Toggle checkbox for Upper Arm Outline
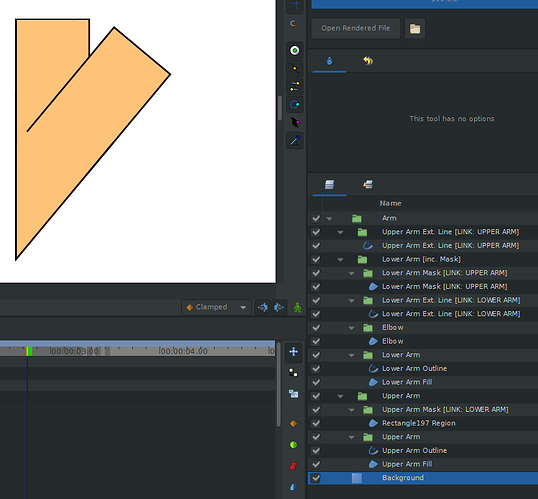Screen dimensions: 538x499 [x=316, y=451]
